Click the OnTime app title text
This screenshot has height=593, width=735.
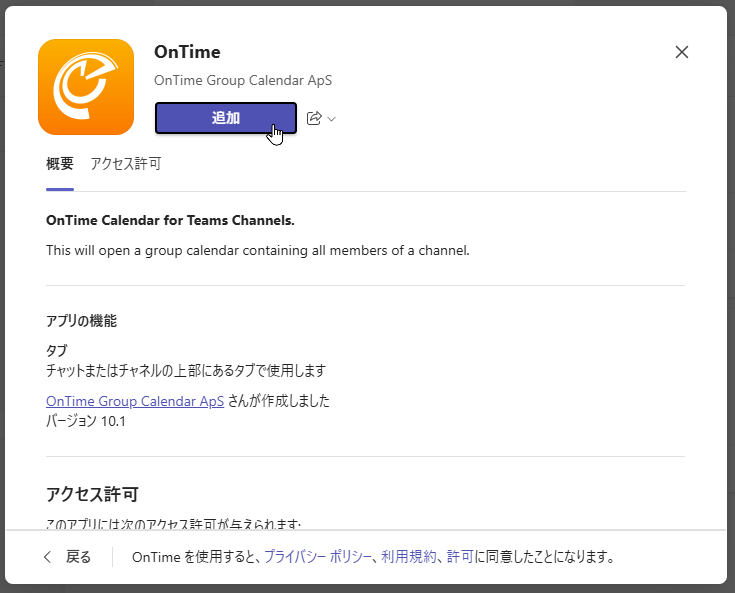point(187,52)
